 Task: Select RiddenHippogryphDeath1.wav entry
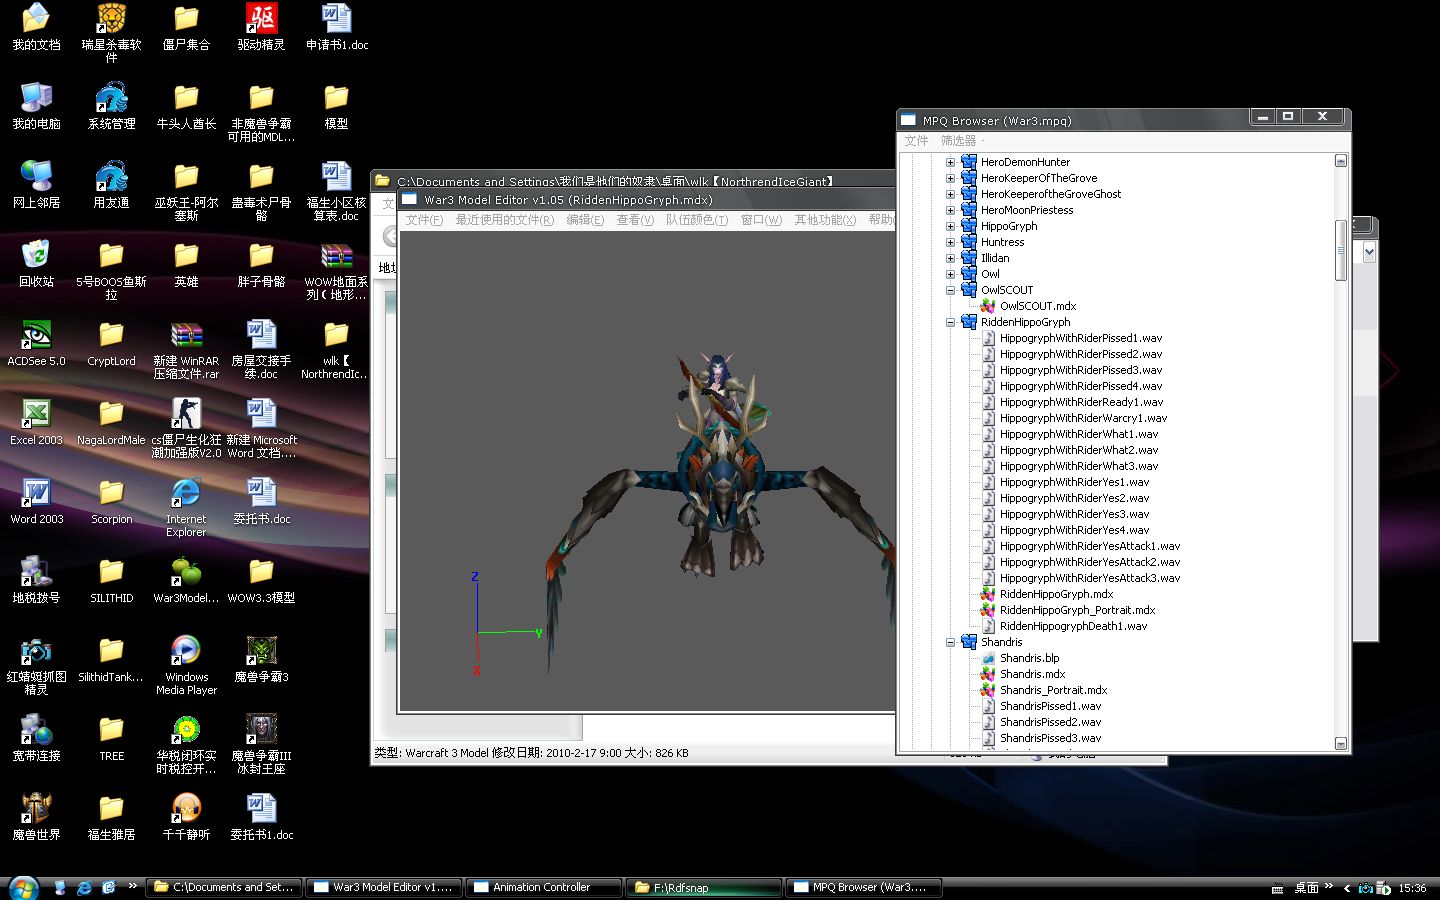click(x=1073, y=626)
